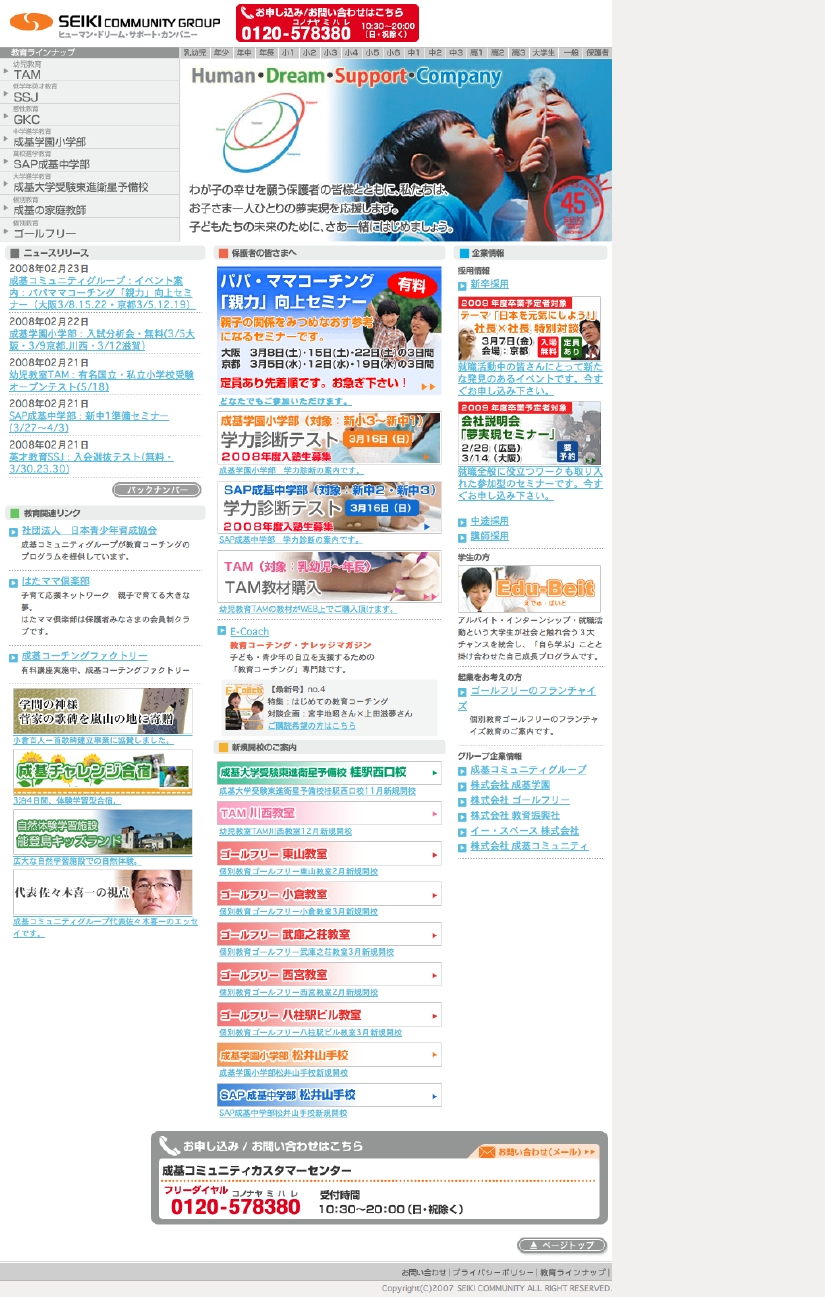
Task: Open the TAM 川西教室 button
Action: 329,813
